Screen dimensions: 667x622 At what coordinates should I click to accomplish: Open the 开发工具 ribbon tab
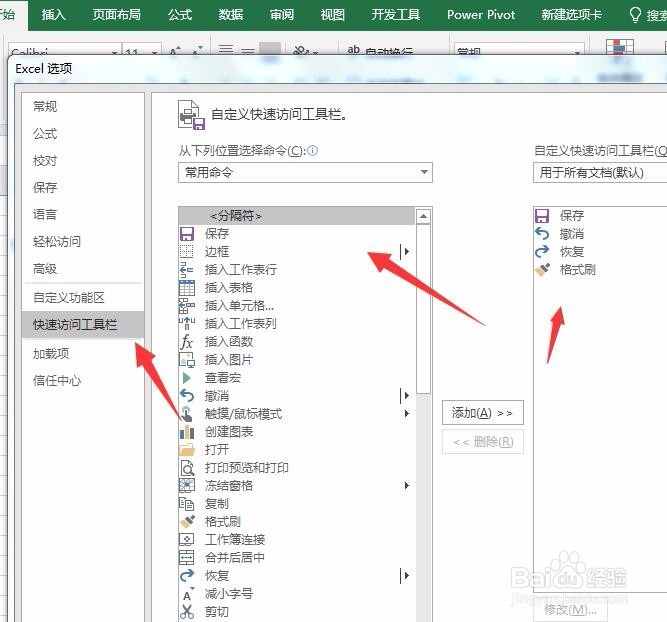click(x=396, y=15)
